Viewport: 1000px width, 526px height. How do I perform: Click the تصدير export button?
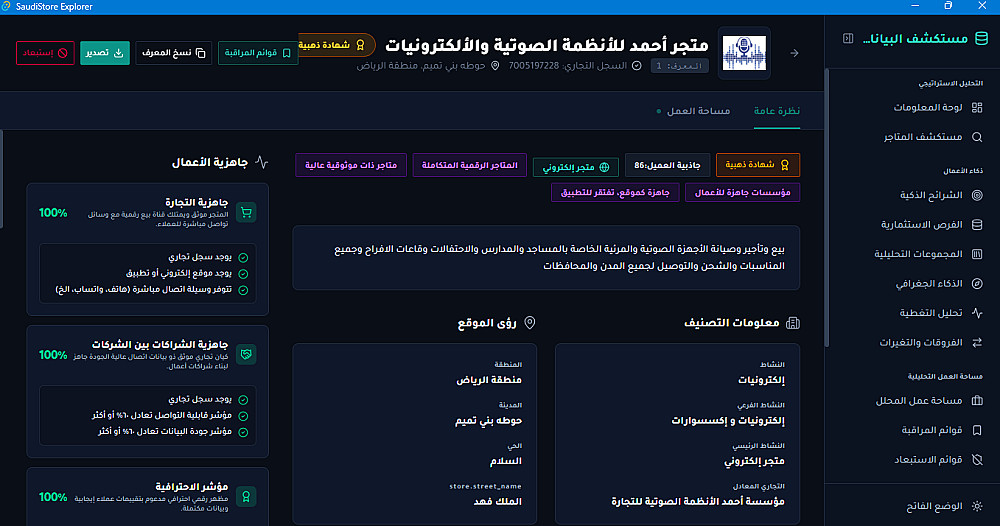(x=105, y=53)
